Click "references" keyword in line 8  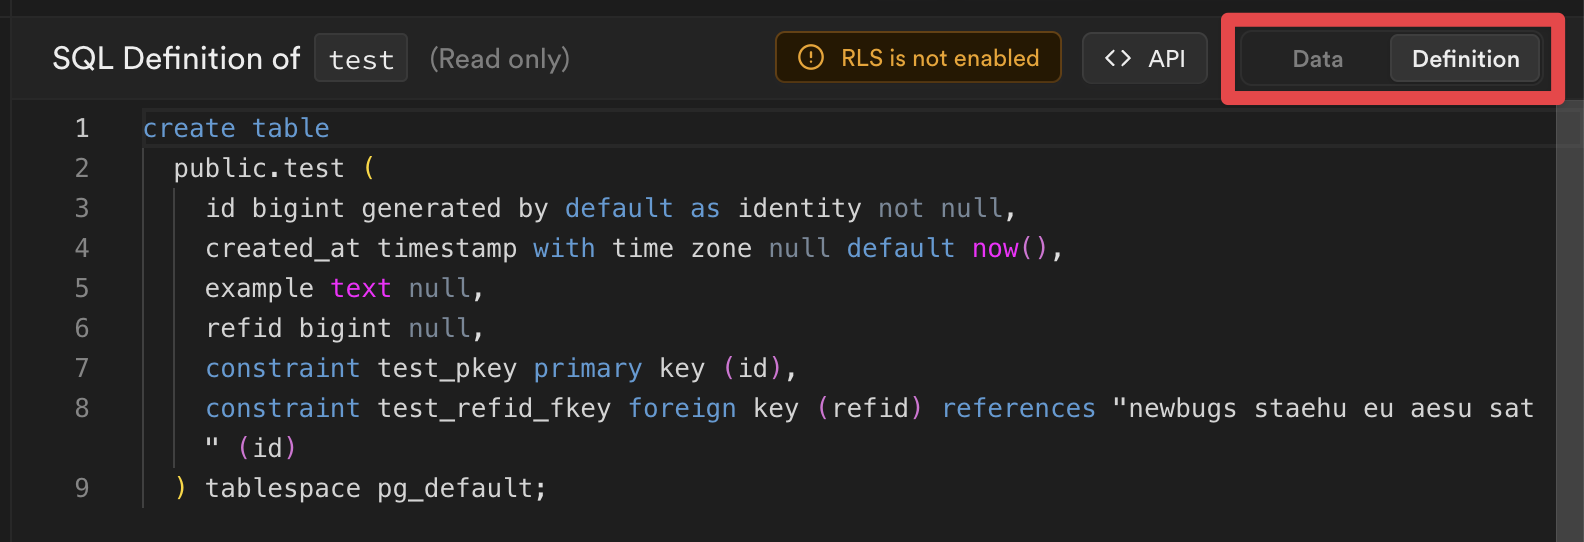click(x=1018, y=408)
